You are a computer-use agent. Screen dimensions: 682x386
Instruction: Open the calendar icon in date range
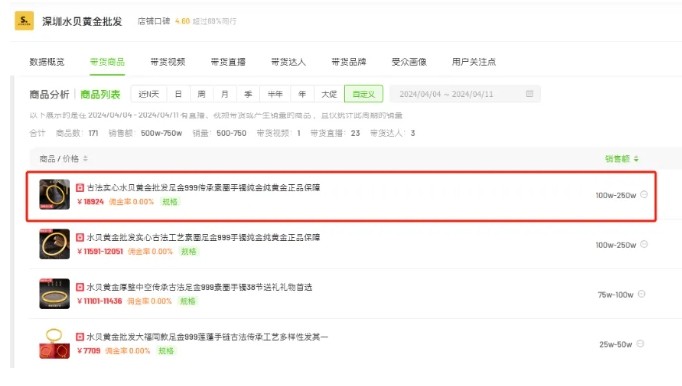coord(529,94)
